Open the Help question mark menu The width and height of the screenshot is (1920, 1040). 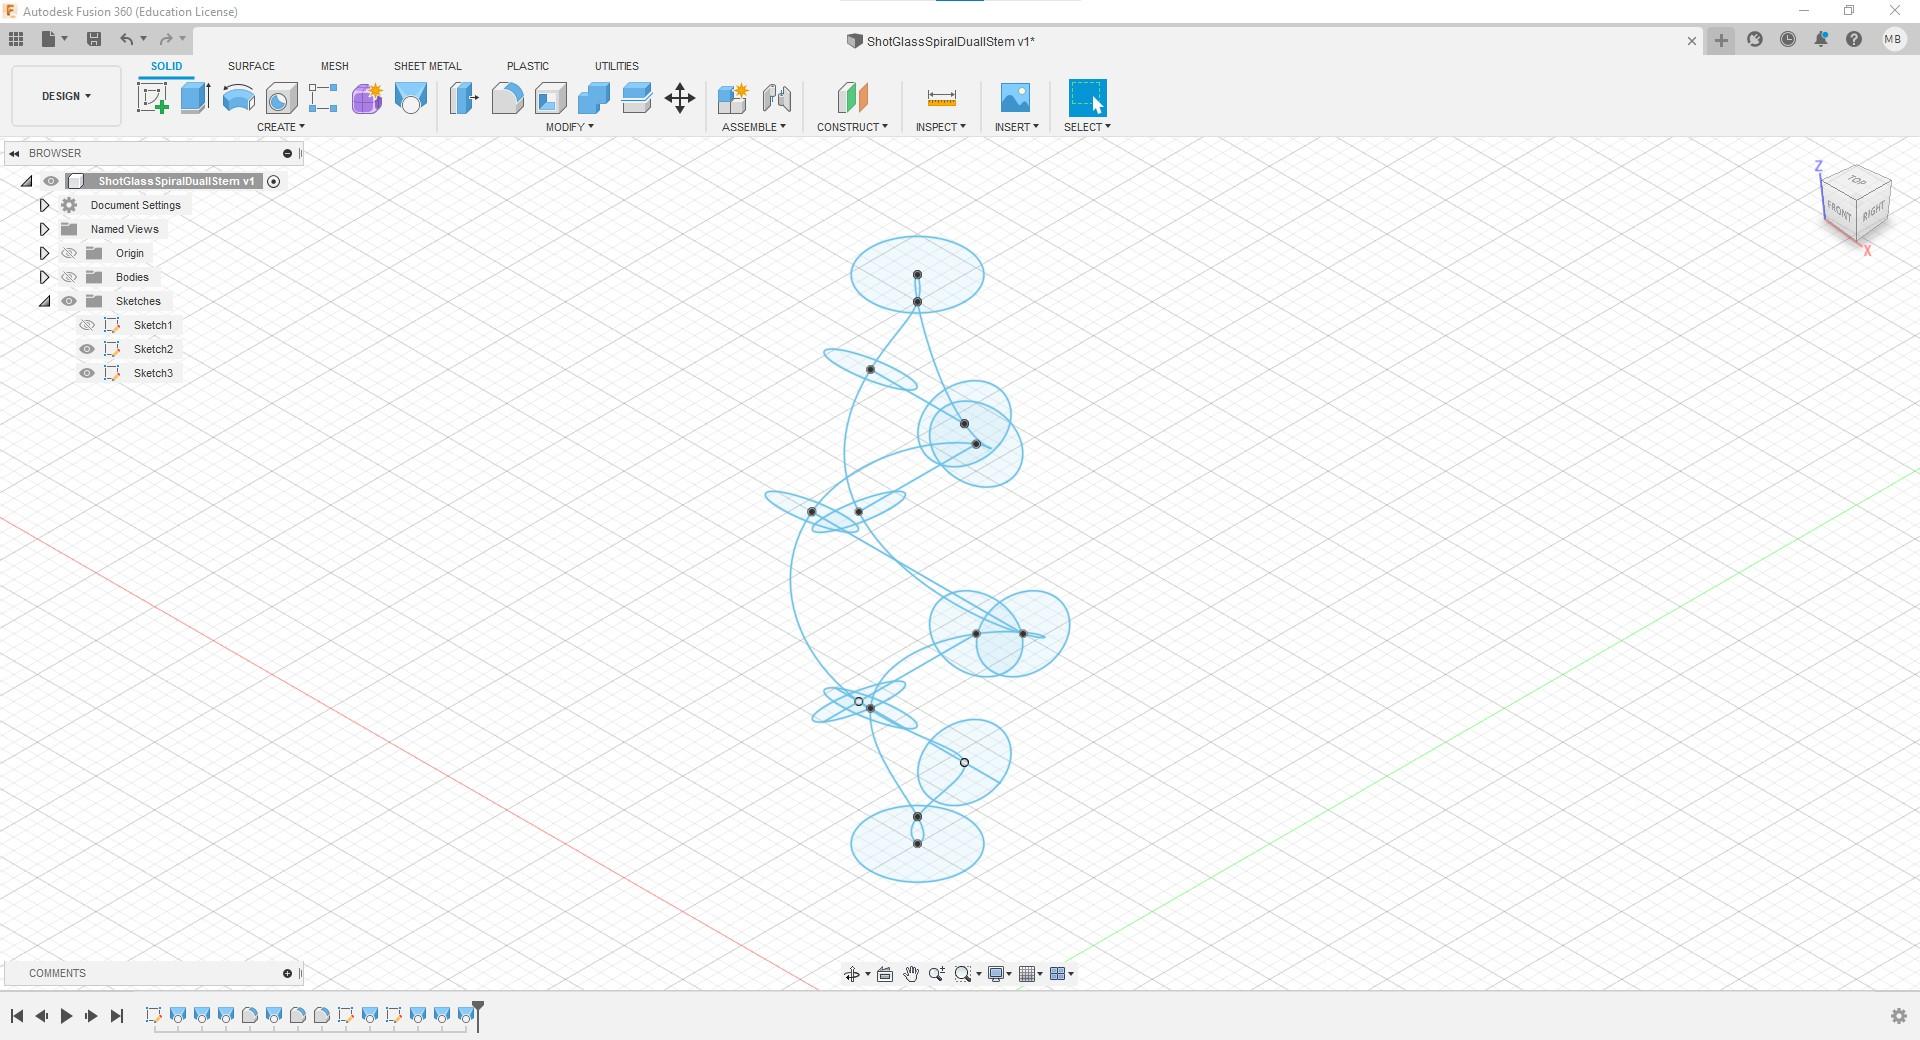(1854, 40)
